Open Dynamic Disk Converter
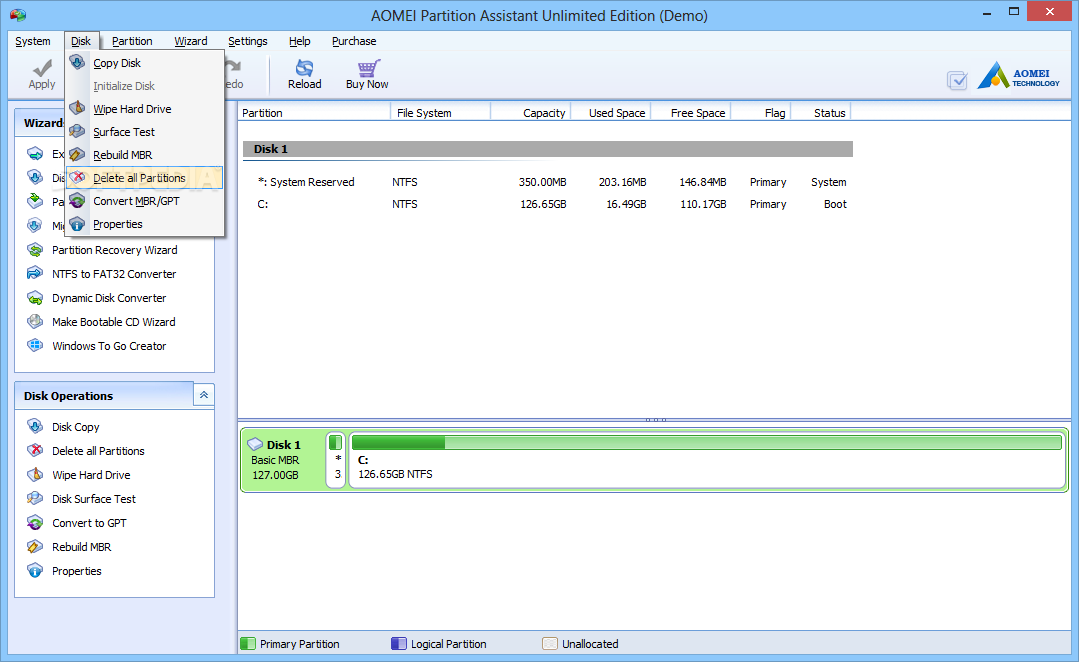The width and height of the screenshot is (1079, 662). pos(109,298)
